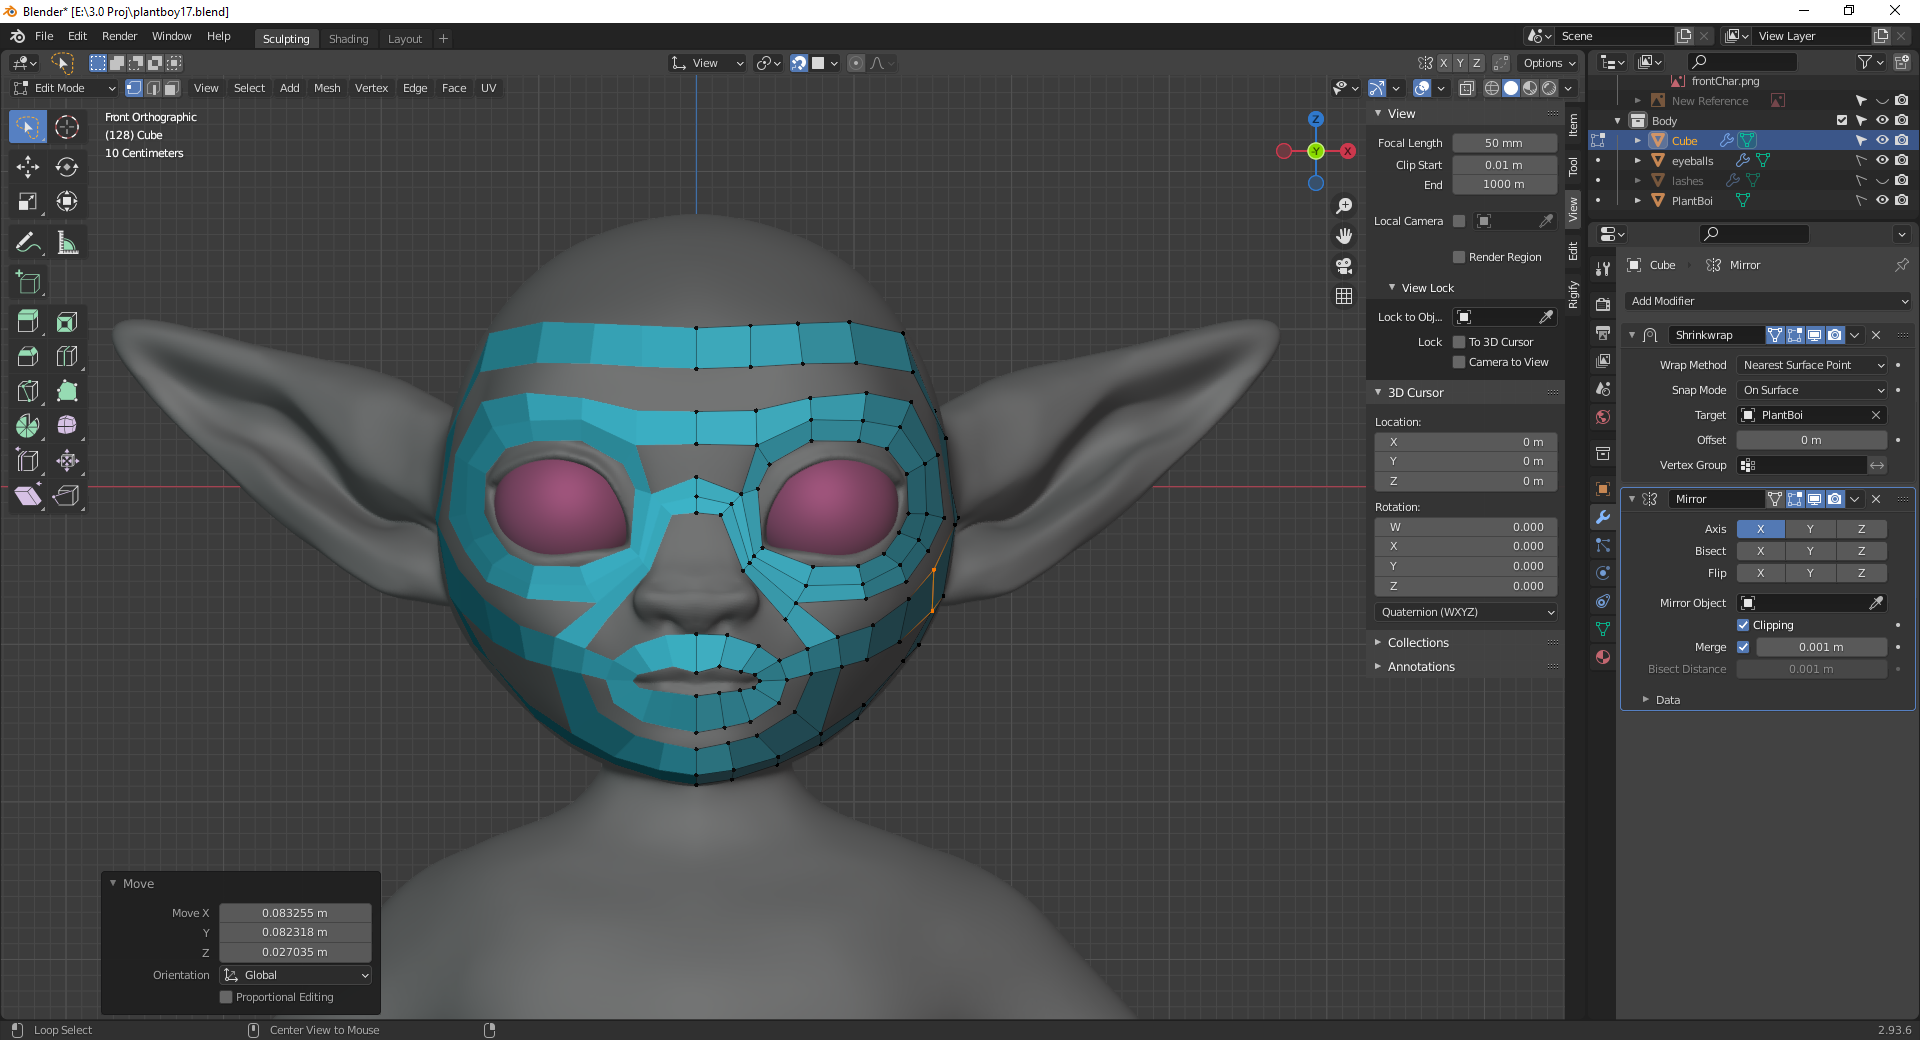Open the Wrap Method dropdown
The image size is (1920, 1040).
tap(1812, 365)
